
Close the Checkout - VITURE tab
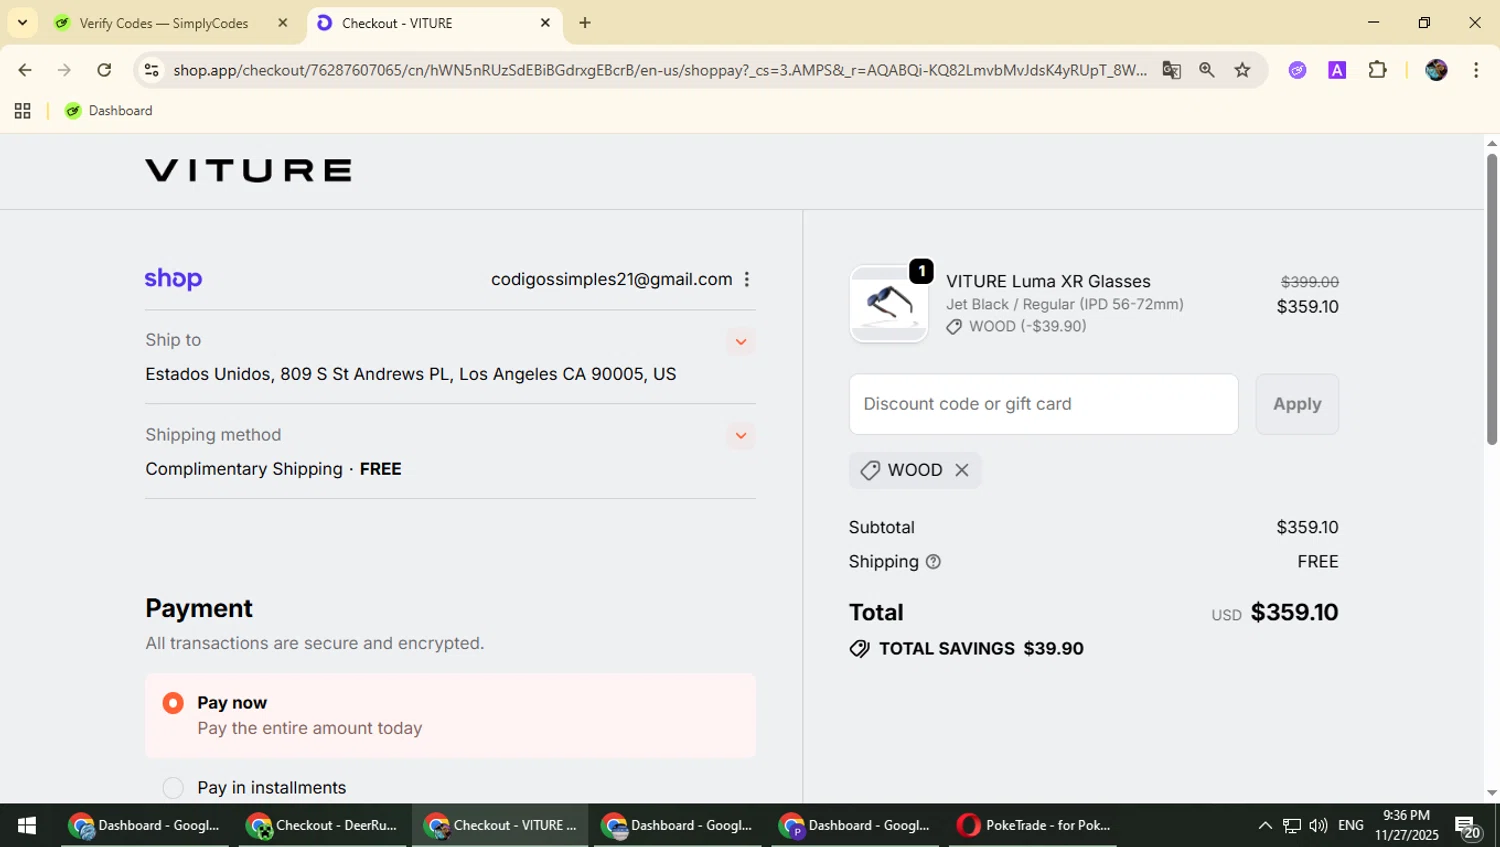(x=545, y=23)
